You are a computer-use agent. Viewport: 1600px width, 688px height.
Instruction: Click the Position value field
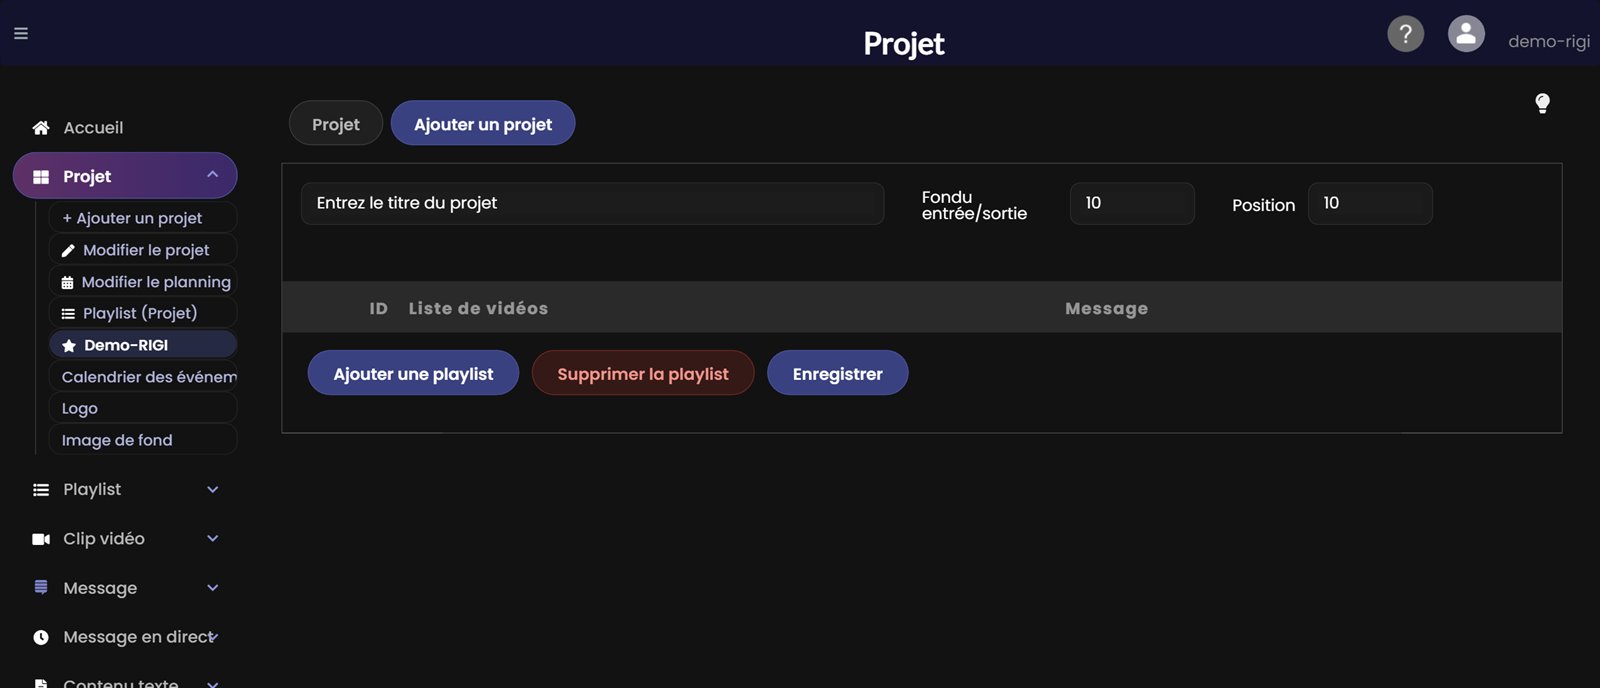pos(1370,203)
